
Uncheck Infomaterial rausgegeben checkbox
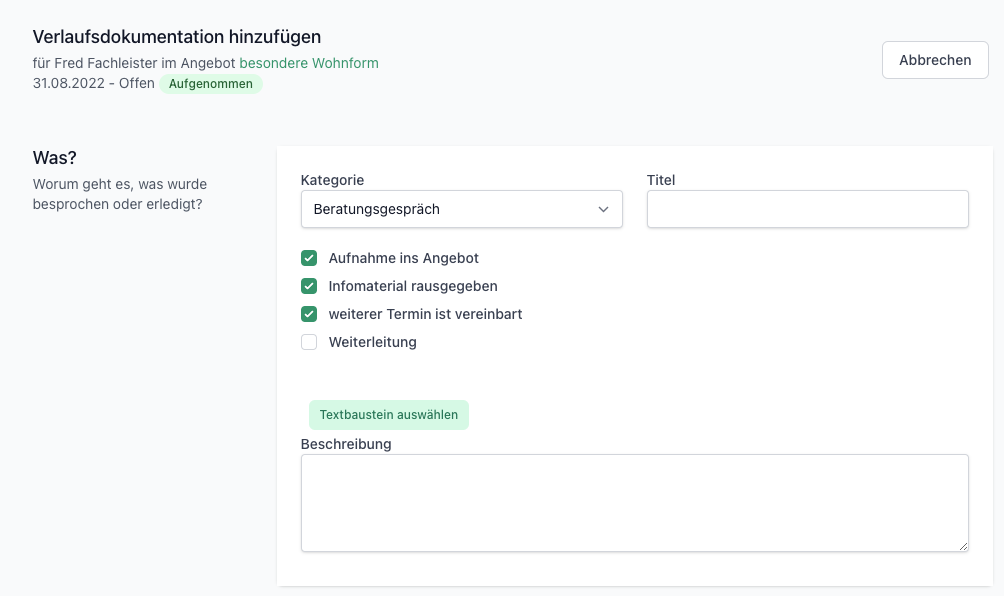309,286
